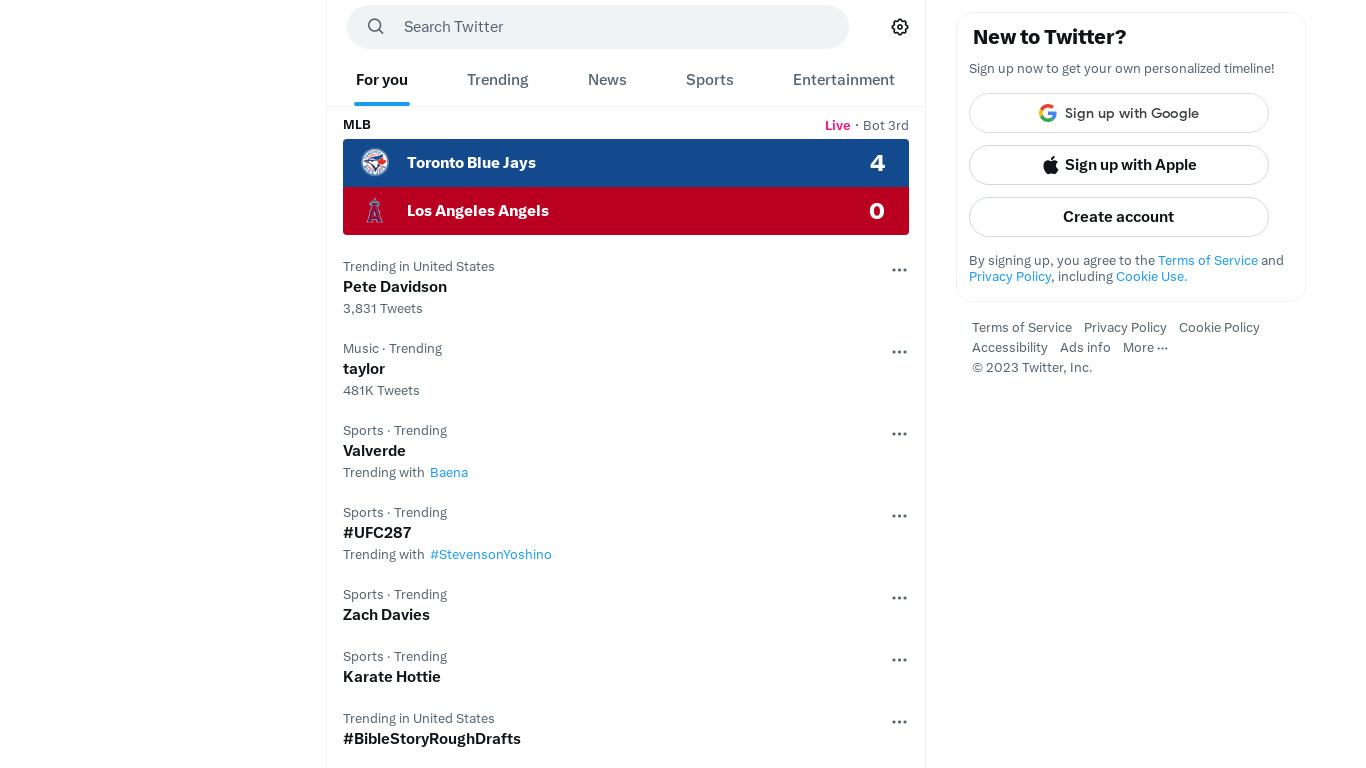Open more options for #BibleStoryRoughDrafts trend

900,722
